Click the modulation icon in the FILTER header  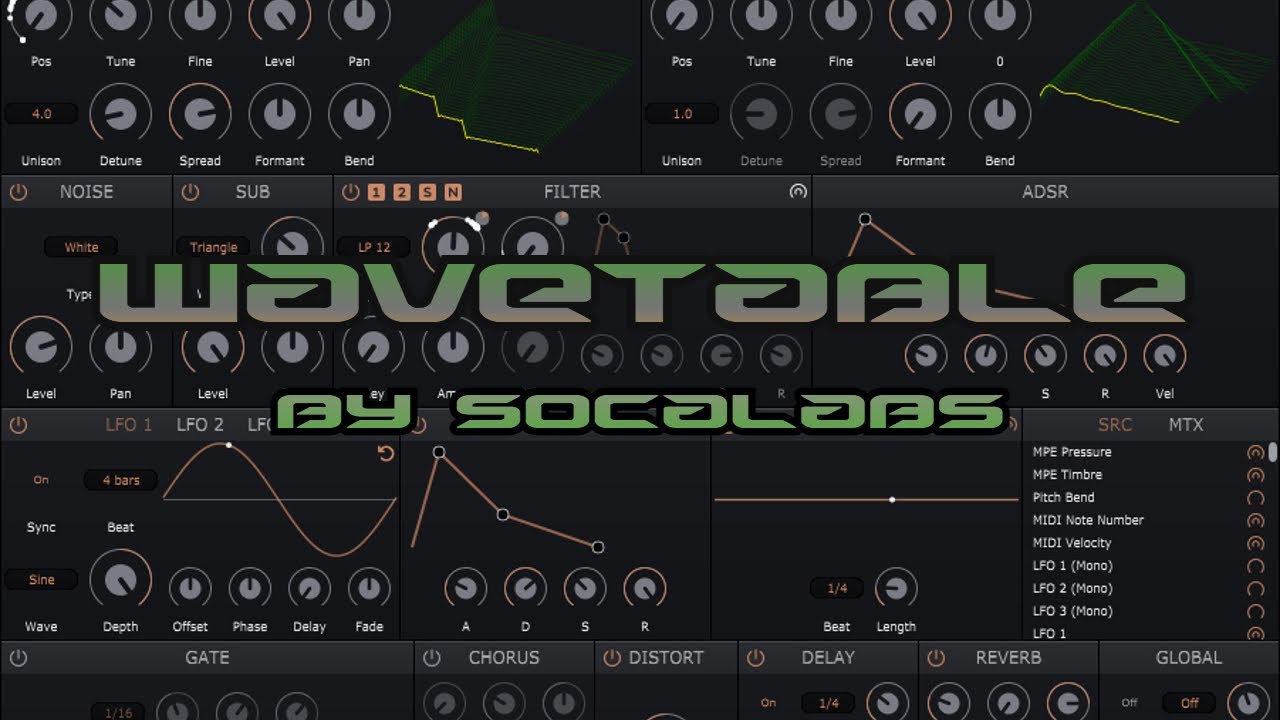[798, 192]
